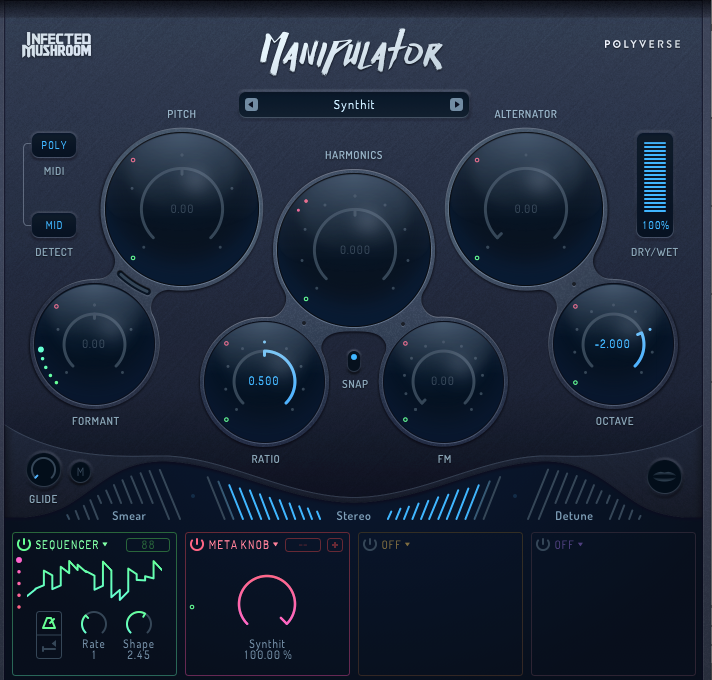Click the Meta Knob plus add button
Image resolution: width=712 pixels, height=680 pixels.
click(x=335, y=545)
